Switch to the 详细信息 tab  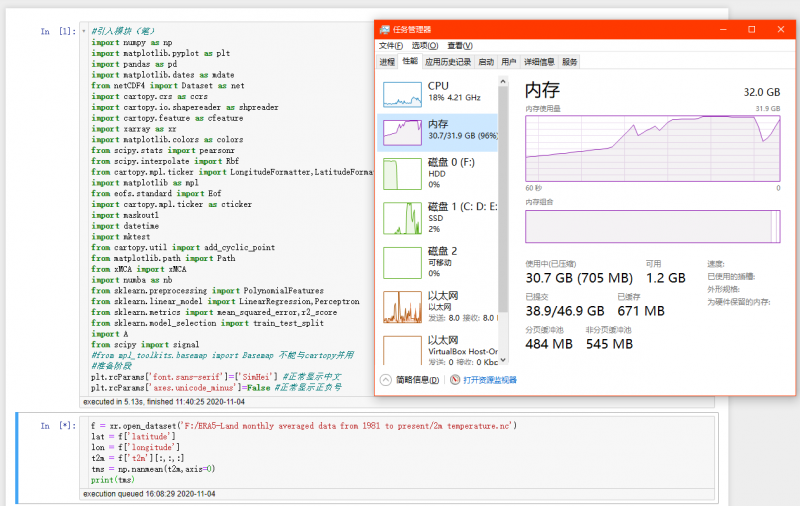pos(539,62)
